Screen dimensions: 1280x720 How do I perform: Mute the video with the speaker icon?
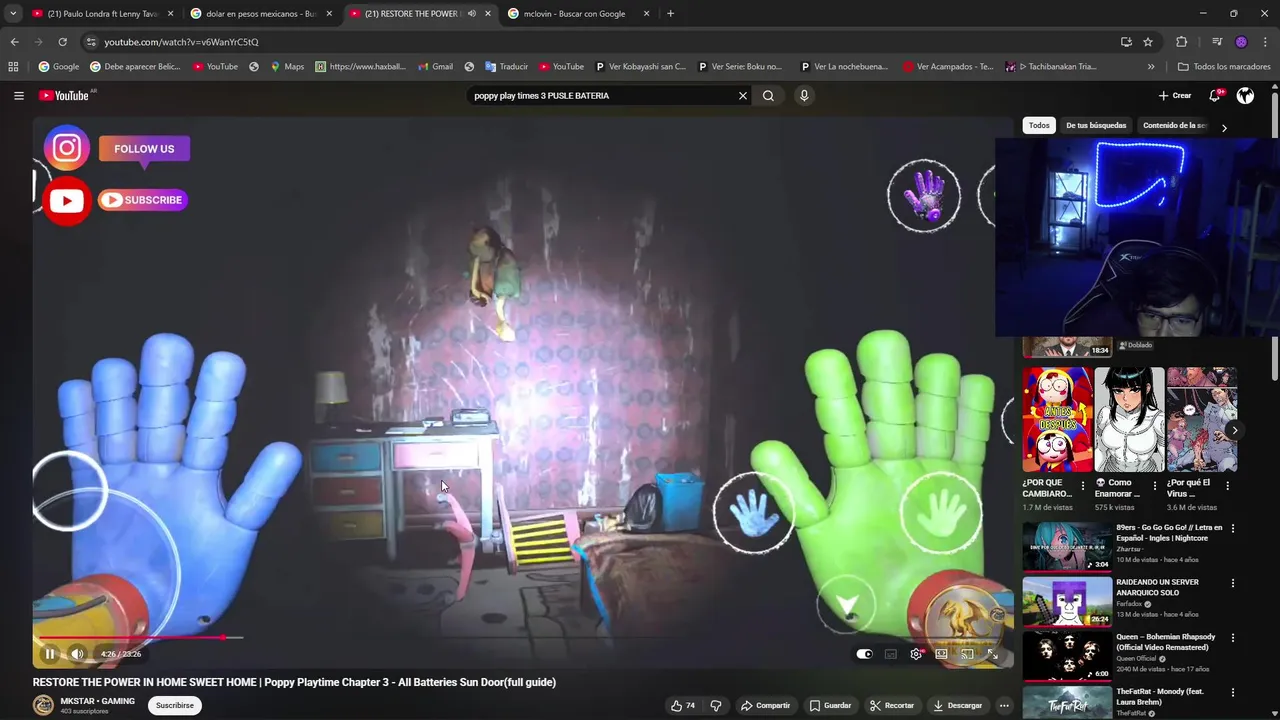pos(77,654)
